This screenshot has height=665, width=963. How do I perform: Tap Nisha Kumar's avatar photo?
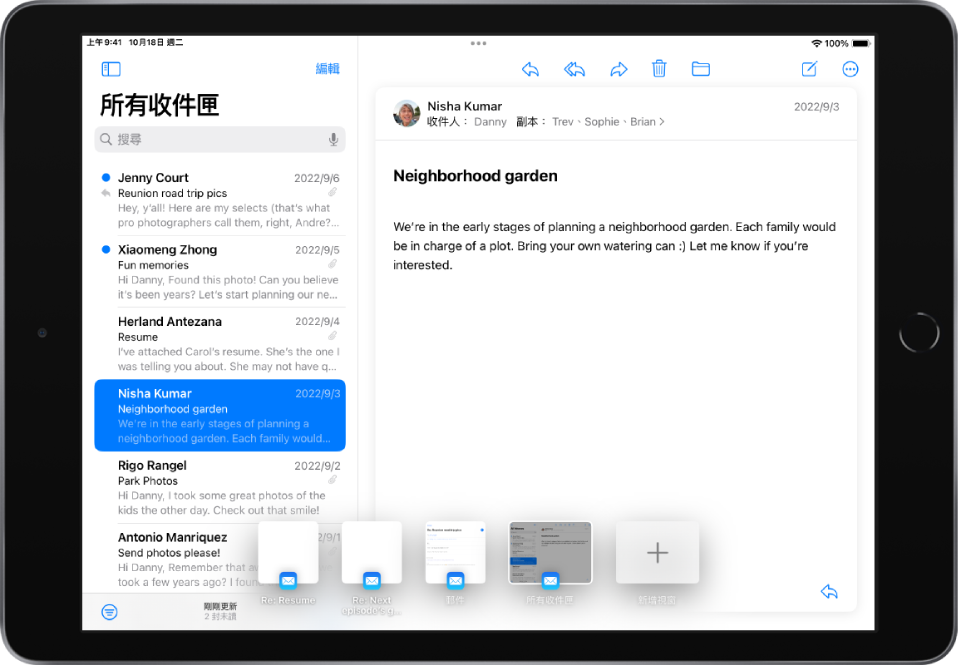(407, 113)
